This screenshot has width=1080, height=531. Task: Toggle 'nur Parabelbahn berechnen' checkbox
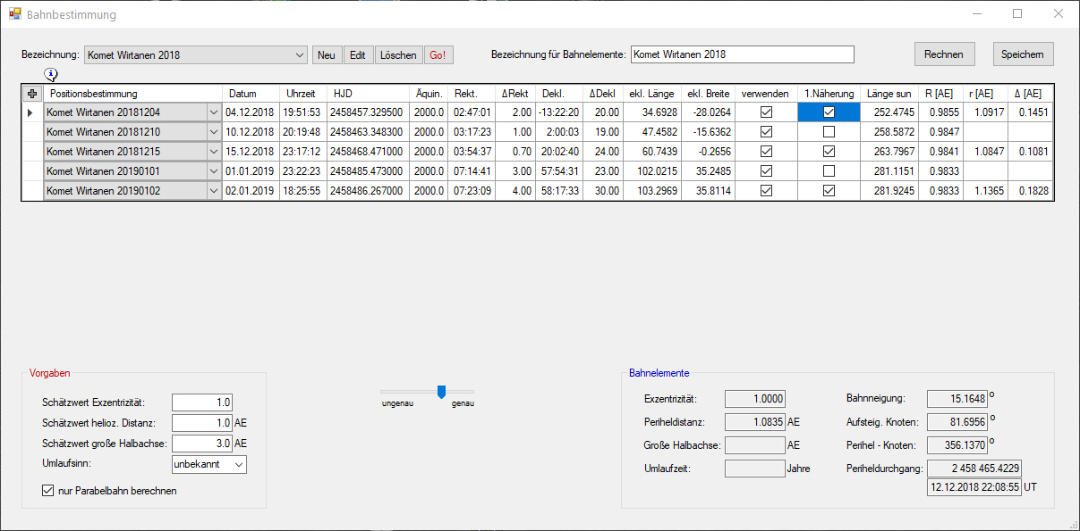48,490
